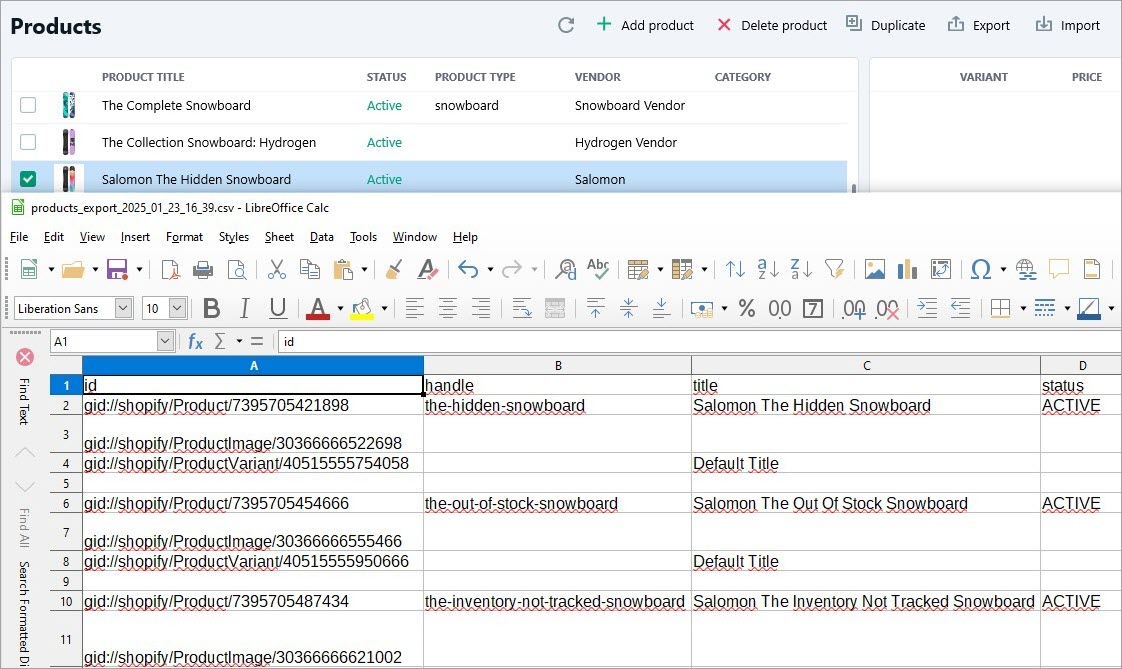
Task: Select column B header
Action: 557,365
